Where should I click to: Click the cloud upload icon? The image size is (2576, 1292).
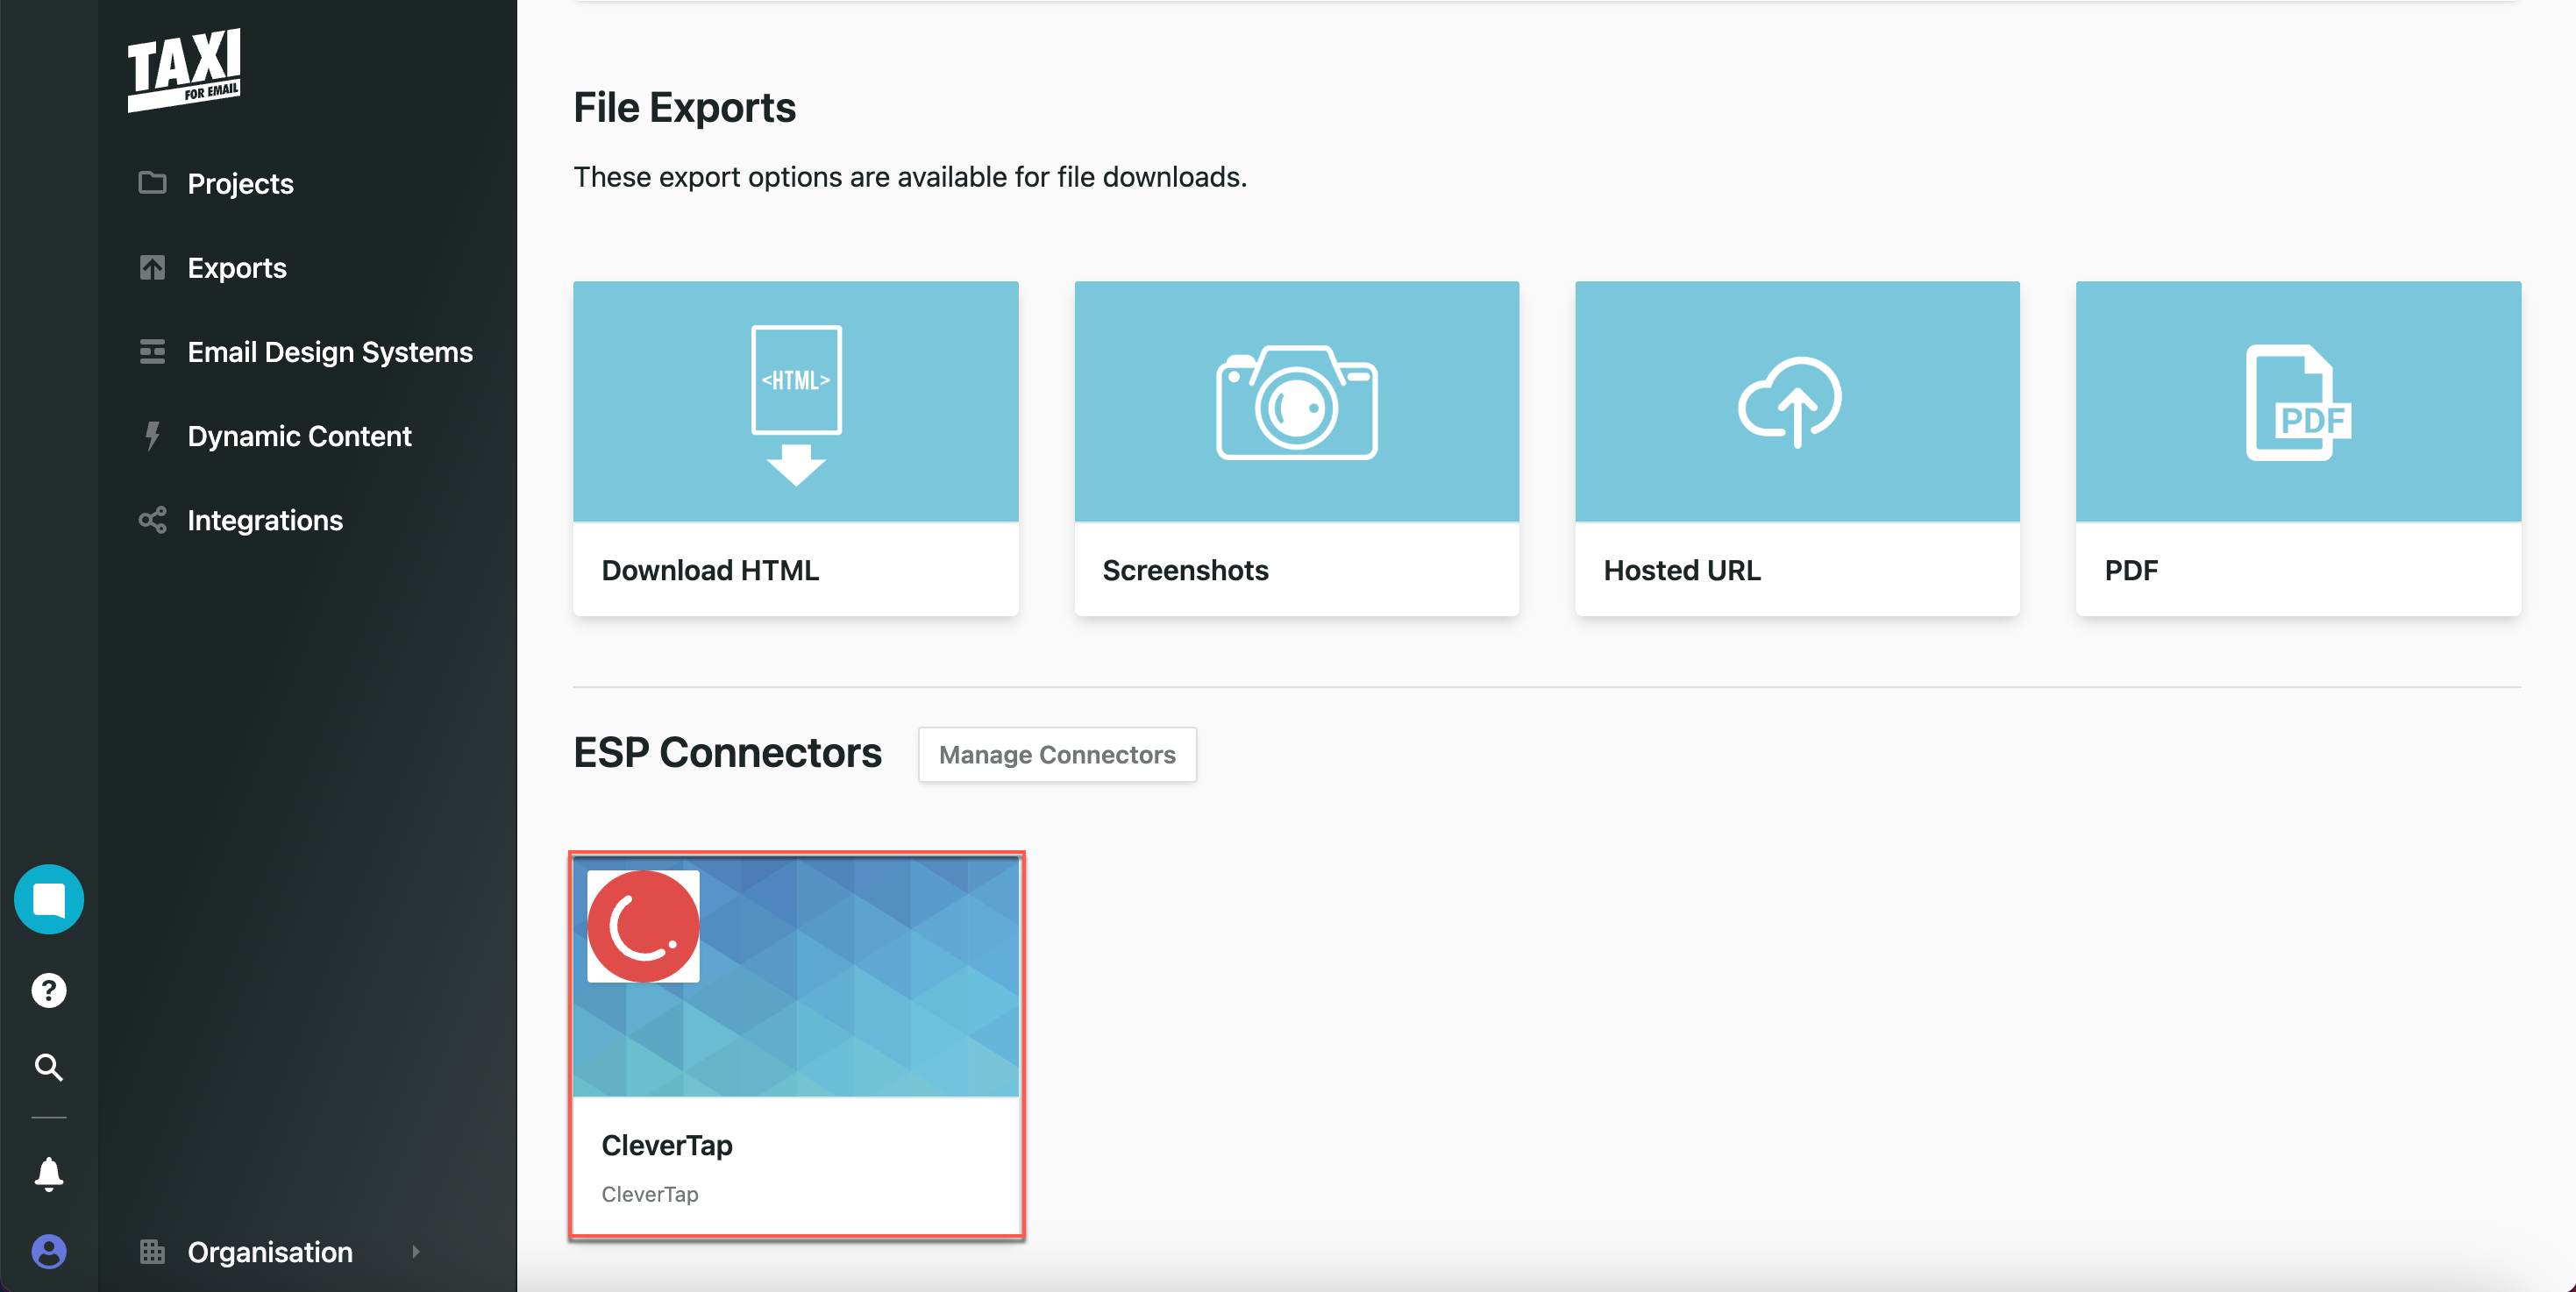[1790, 402]
